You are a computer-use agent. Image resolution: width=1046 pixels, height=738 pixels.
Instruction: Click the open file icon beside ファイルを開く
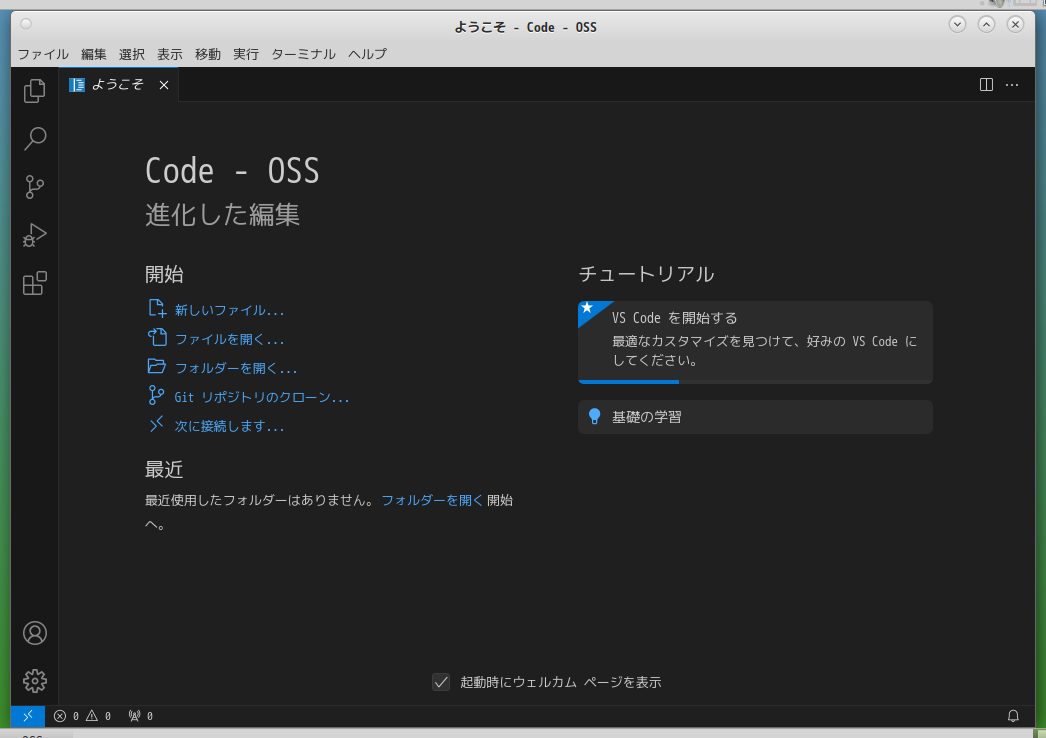(x=157, y=338)
